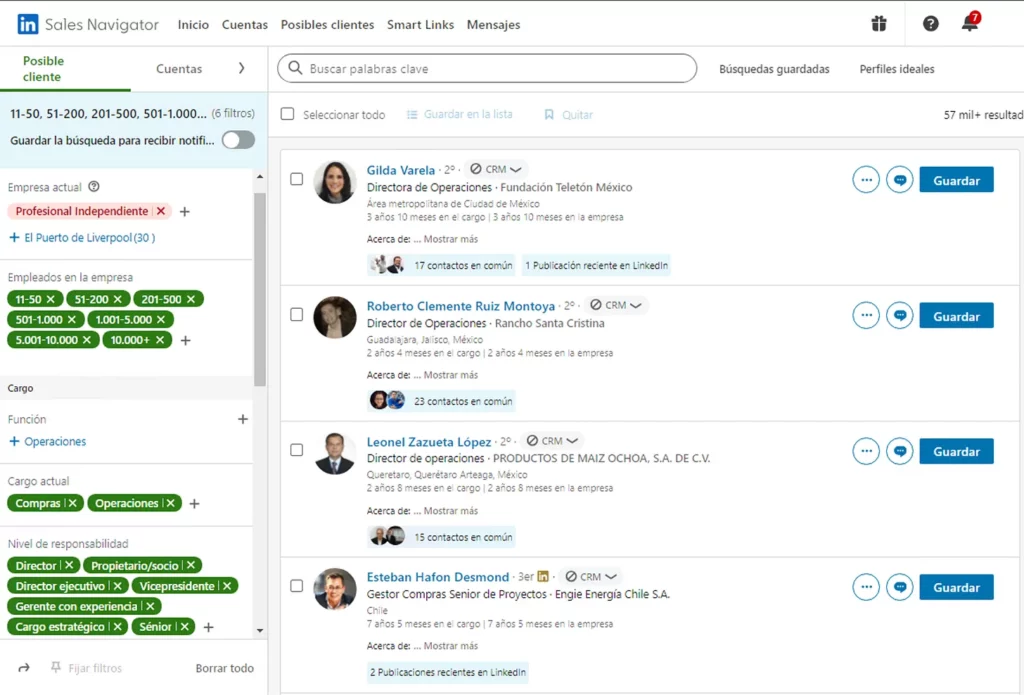The height and width of the screenshot is (695, 1024).
Task: Remove the 11-50 employees filter tag
Action: pos(50,299)
